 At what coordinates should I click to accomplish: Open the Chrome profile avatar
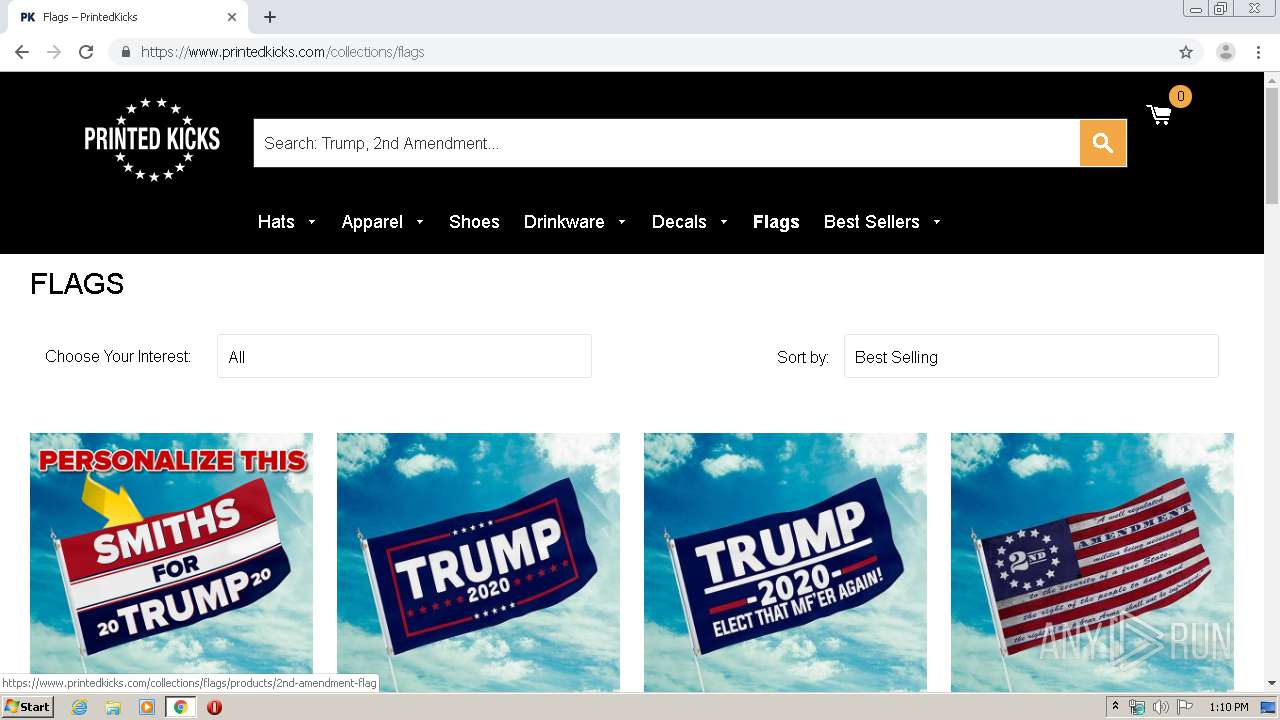coord(1226,52)
